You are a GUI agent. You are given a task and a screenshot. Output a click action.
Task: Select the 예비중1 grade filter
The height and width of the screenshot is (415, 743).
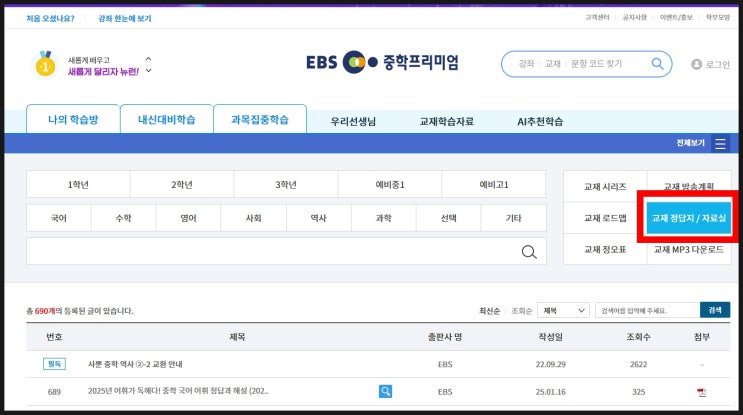click(x=390, y=184)
